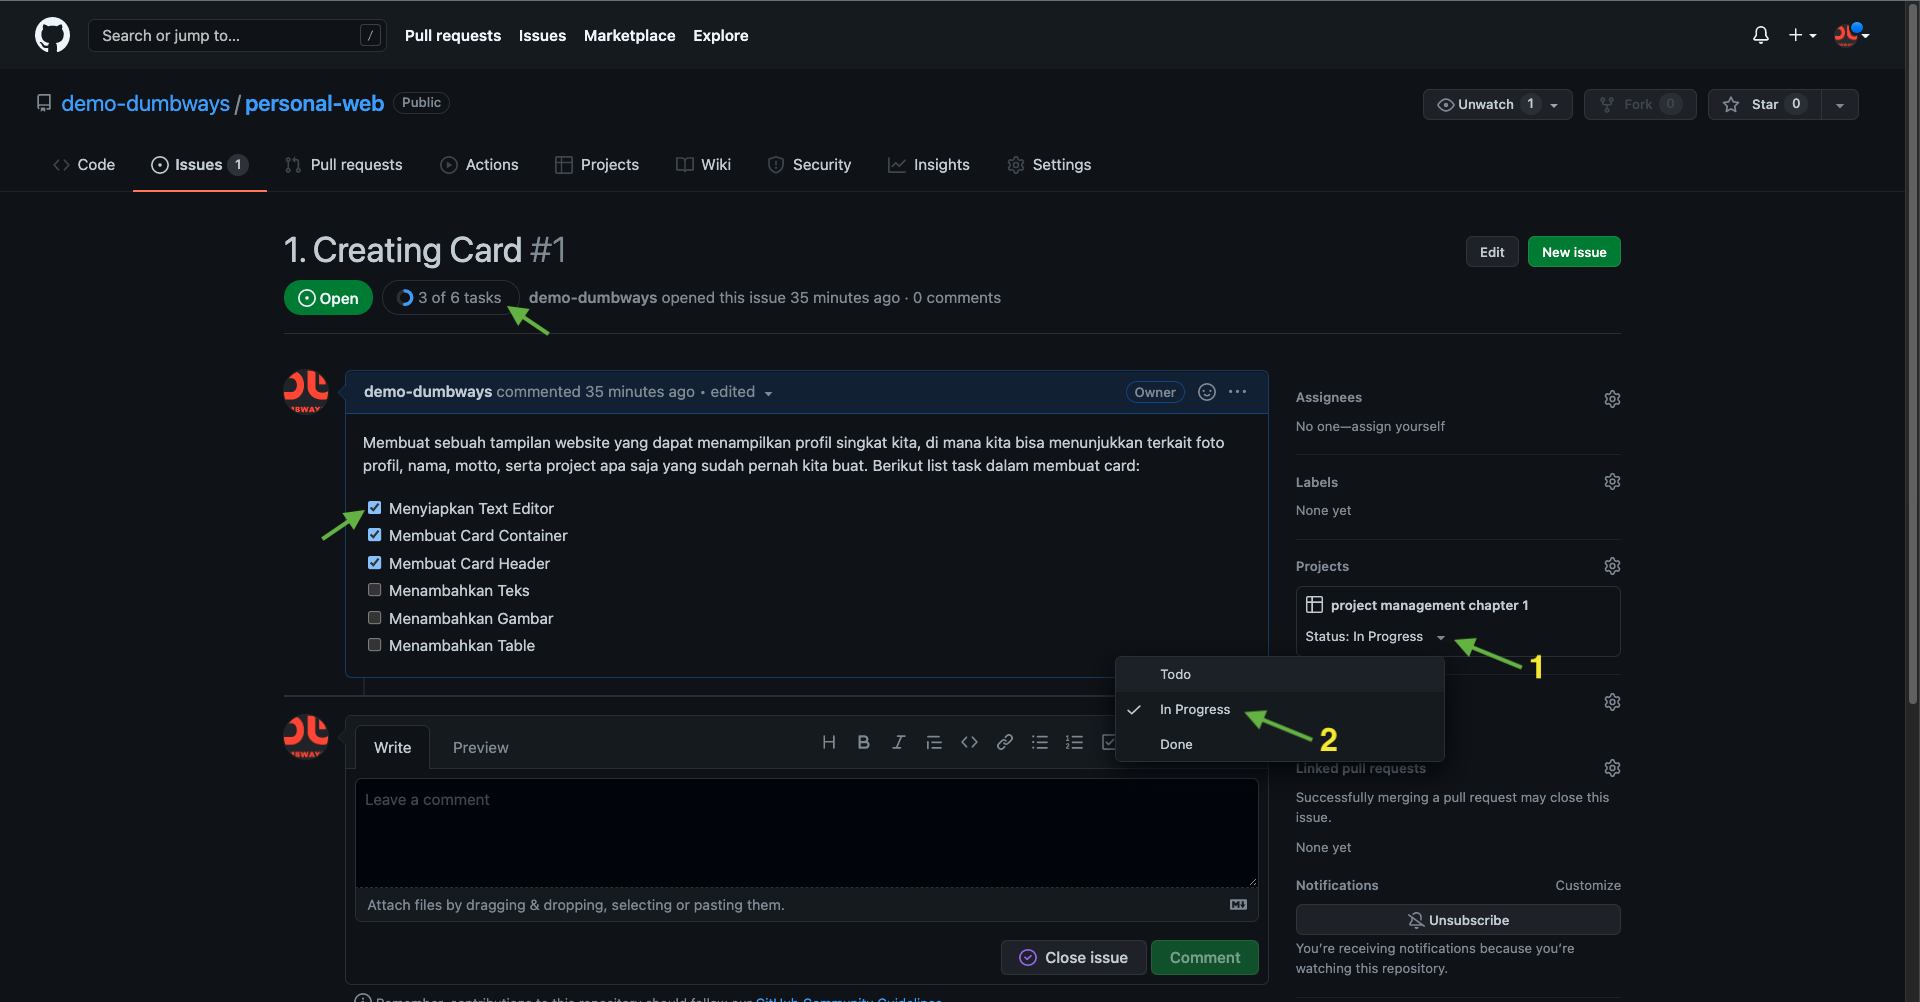Click the GitHub Octocat logo
This screenshot has height=1002, width=1920.
click(x=52, y=35)
